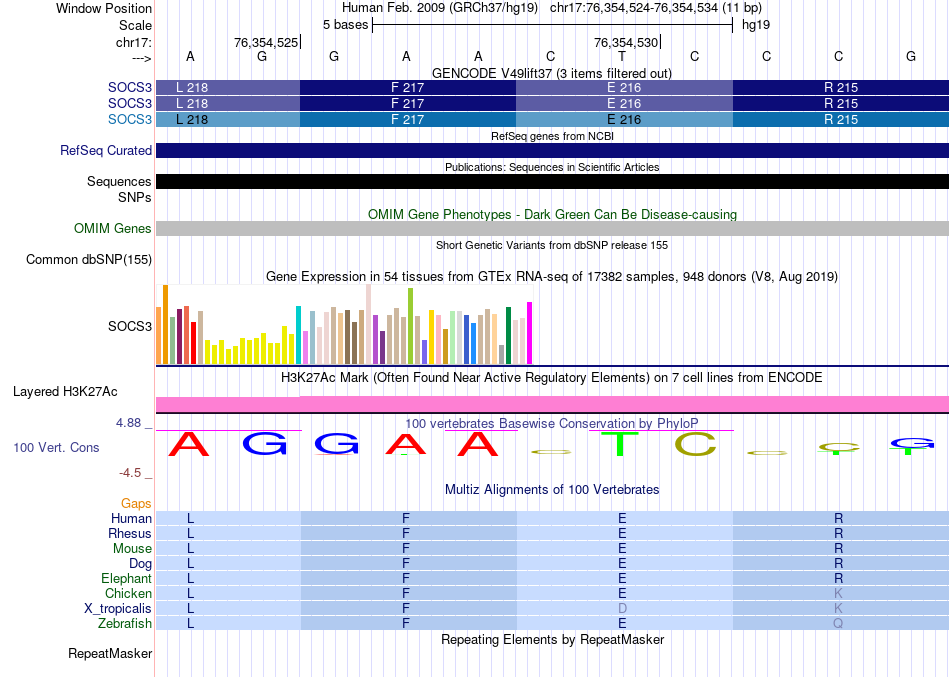This screenshot has height=677, width=950.
Task: Click the T base in the sequence row
Action: [x=622, y=56]
